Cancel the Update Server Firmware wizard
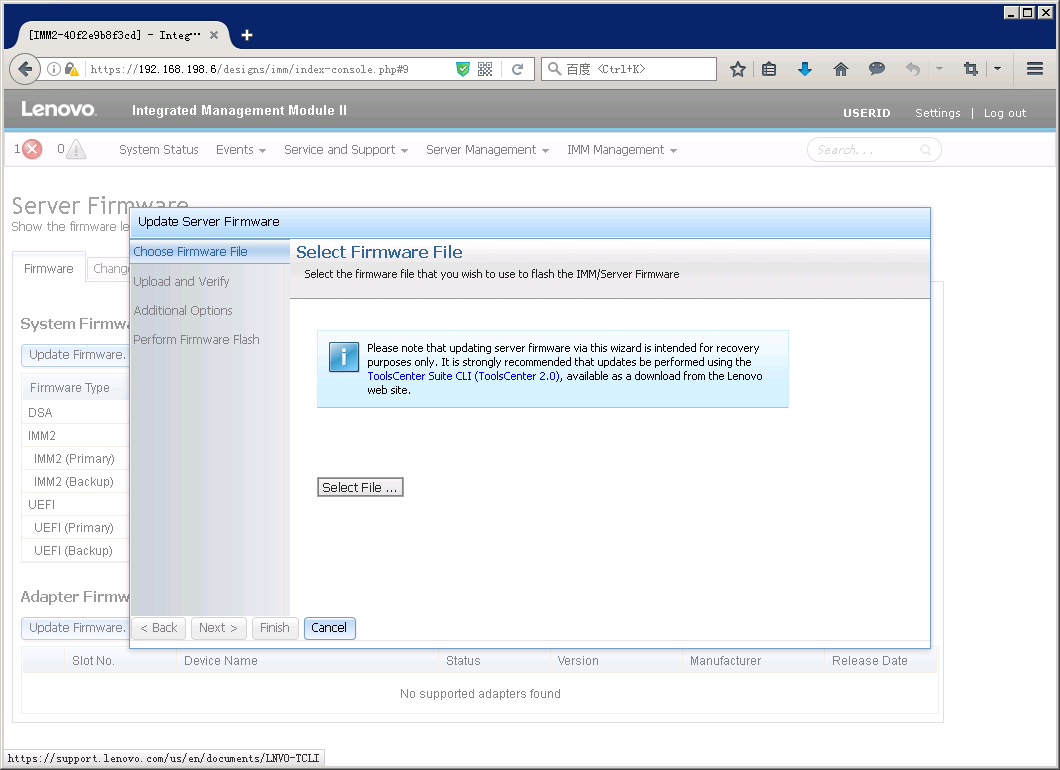 329,628
